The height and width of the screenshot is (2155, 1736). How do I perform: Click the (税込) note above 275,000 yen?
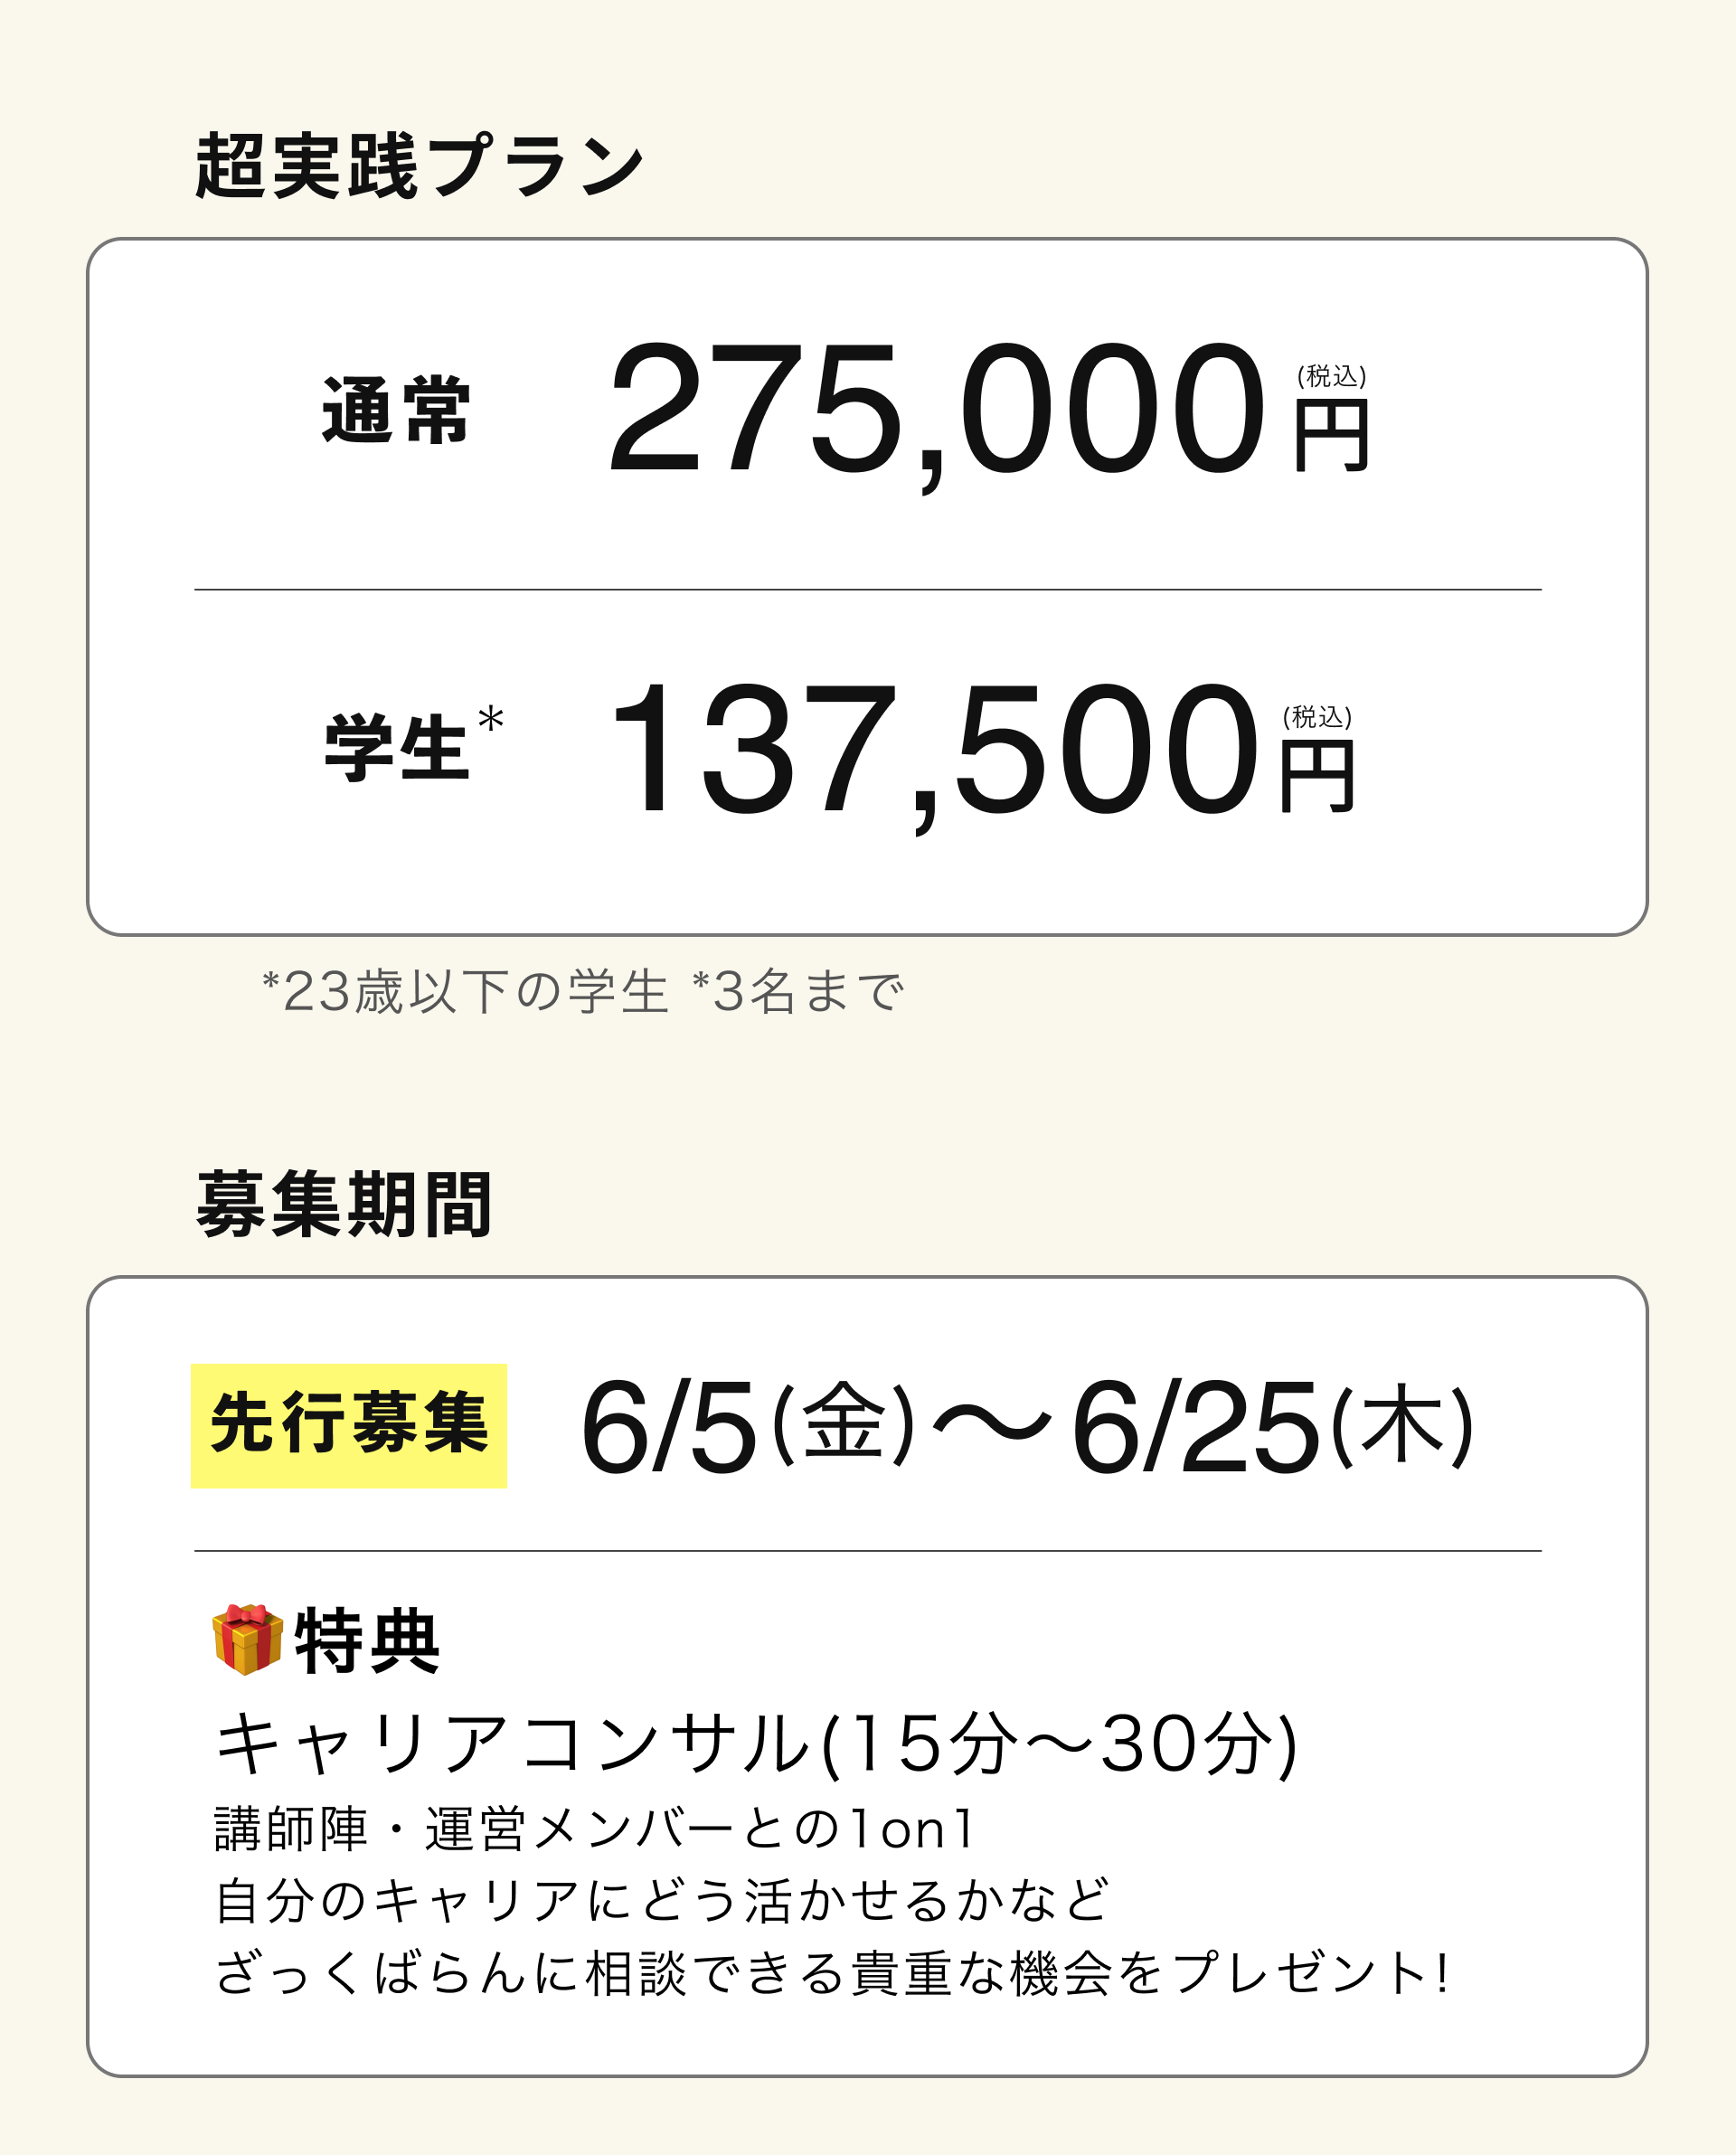1332,376
